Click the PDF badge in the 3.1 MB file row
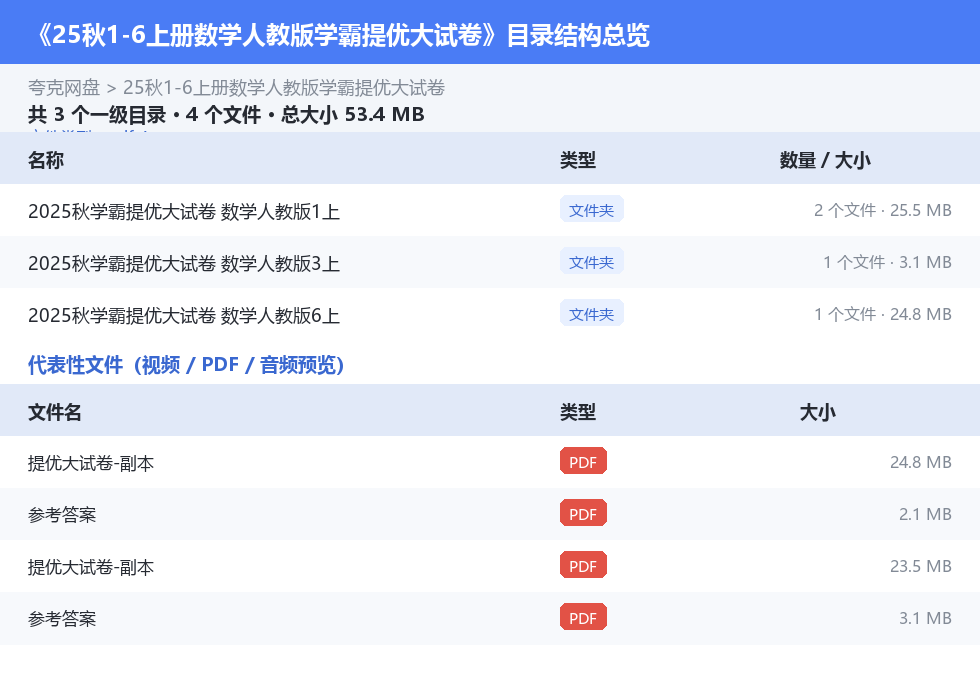Viewport: 980px width, 676px height. [583, 617]
